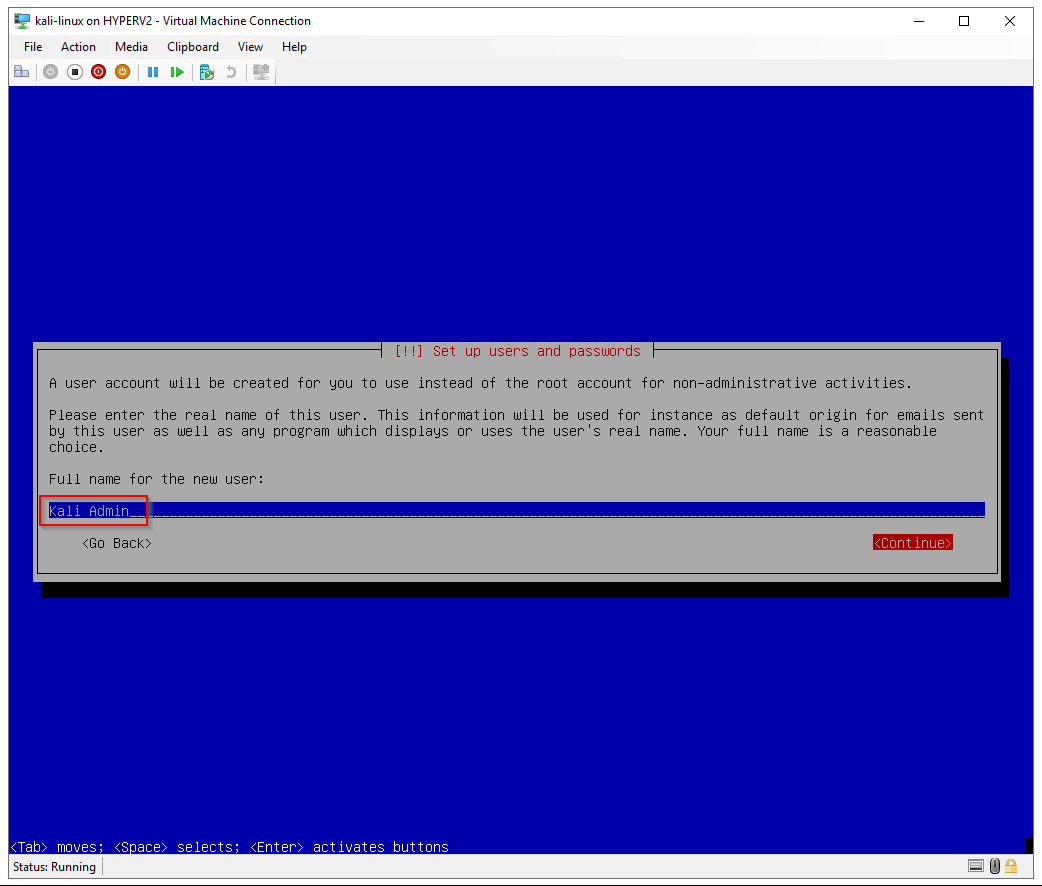Select the Go Back button
The image size is (1042, 886).
click(x=117, y=543)
